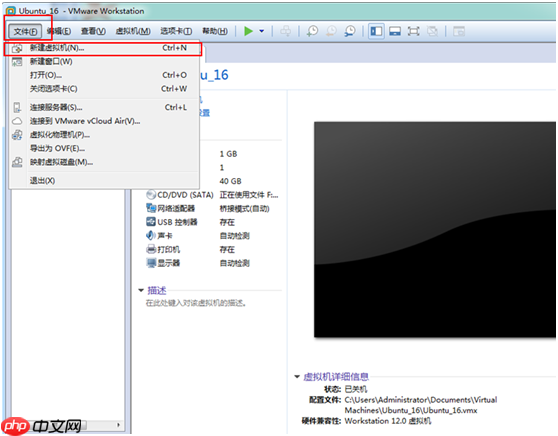
Task: Click the virtual machine black preview screen
Action: [x=435, y=230]
